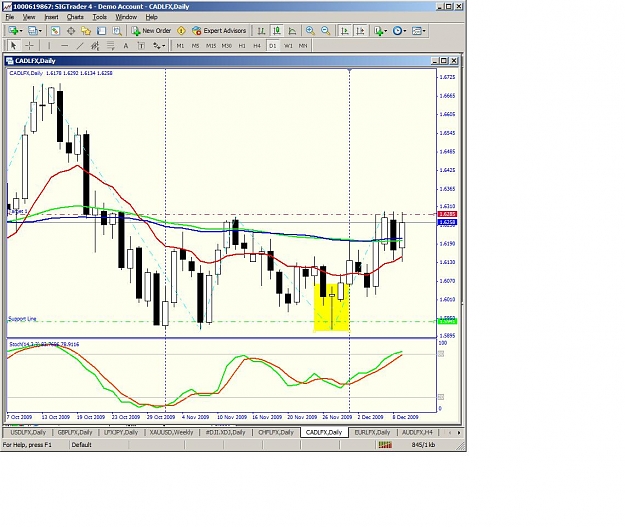Open the Navigator folder-star icon
The height and width of the screenshot is (527, 625).
click(86, 31)
